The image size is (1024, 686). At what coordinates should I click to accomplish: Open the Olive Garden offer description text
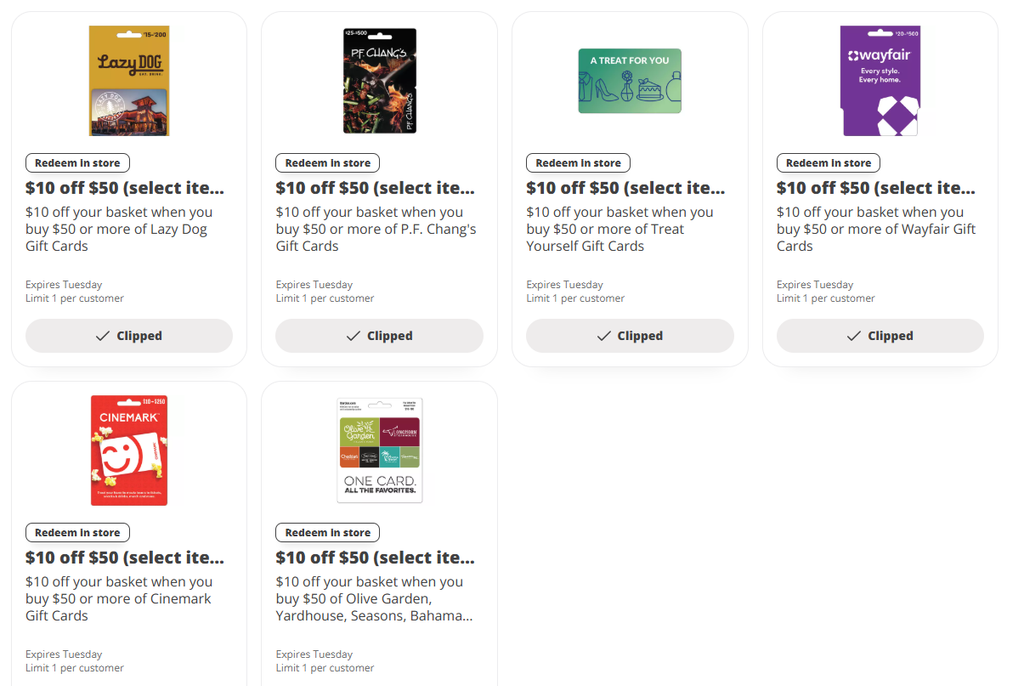point(374,598)
